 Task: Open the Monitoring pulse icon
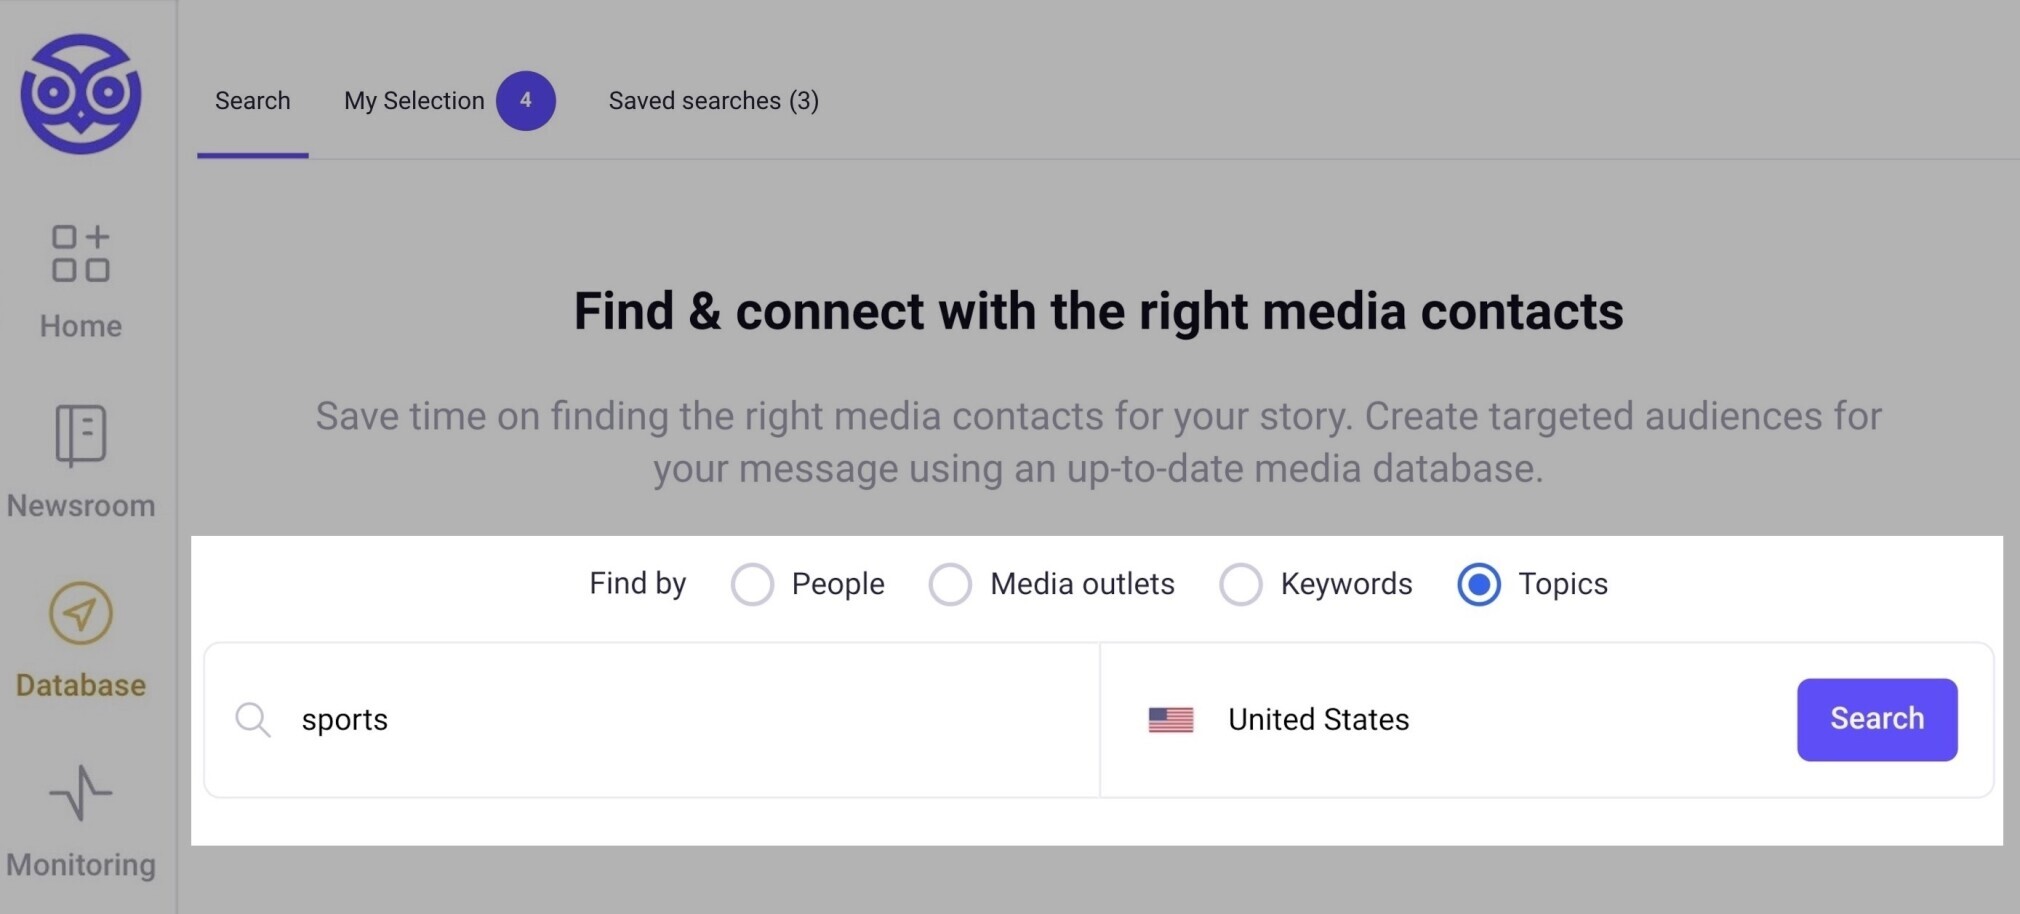pos(81,793)
